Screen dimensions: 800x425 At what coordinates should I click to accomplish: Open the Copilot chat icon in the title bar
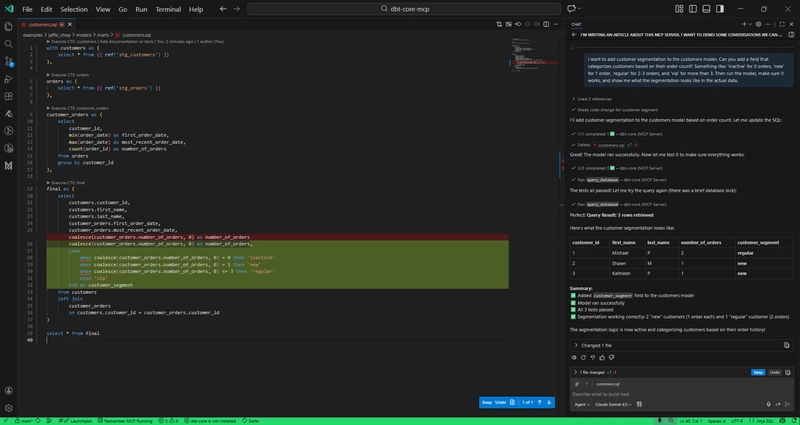571,9
